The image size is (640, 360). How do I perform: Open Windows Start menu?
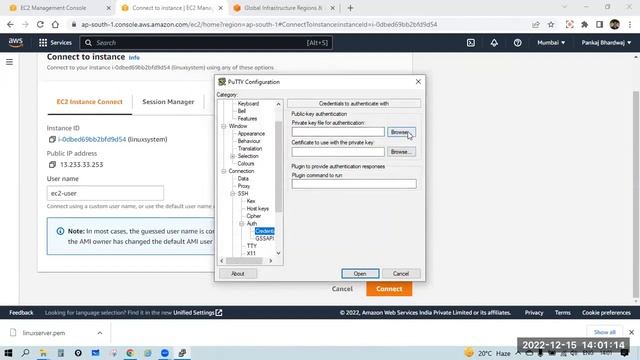tap(8, 353)
